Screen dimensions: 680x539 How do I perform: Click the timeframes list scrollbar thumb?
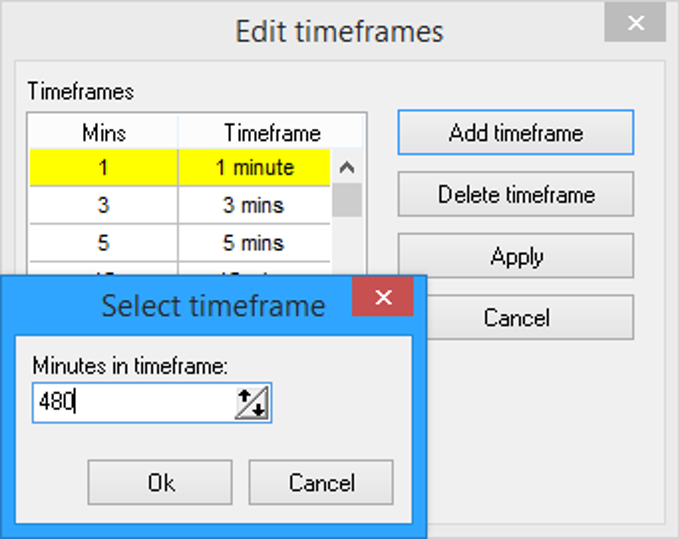pyautogui.click(x=347, y=199)
